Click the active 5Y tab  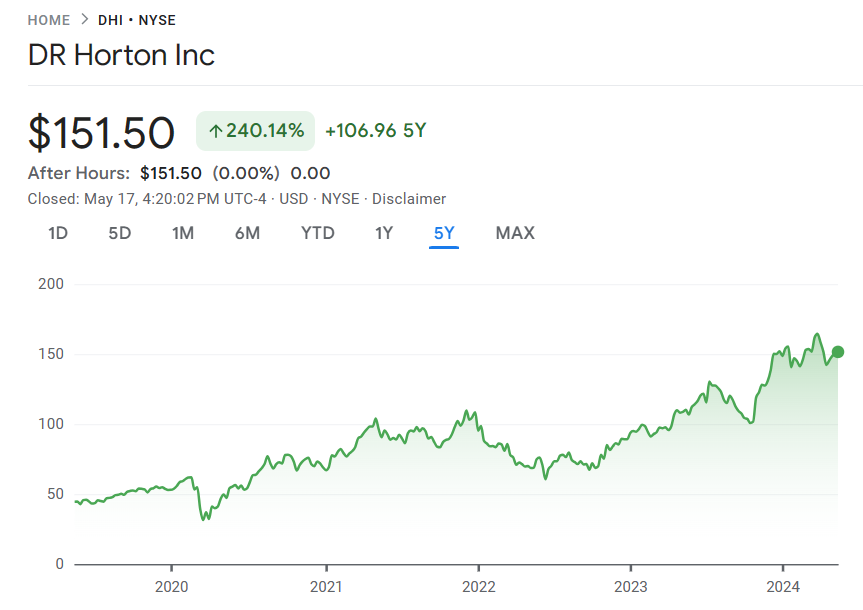tap(444, 233)
